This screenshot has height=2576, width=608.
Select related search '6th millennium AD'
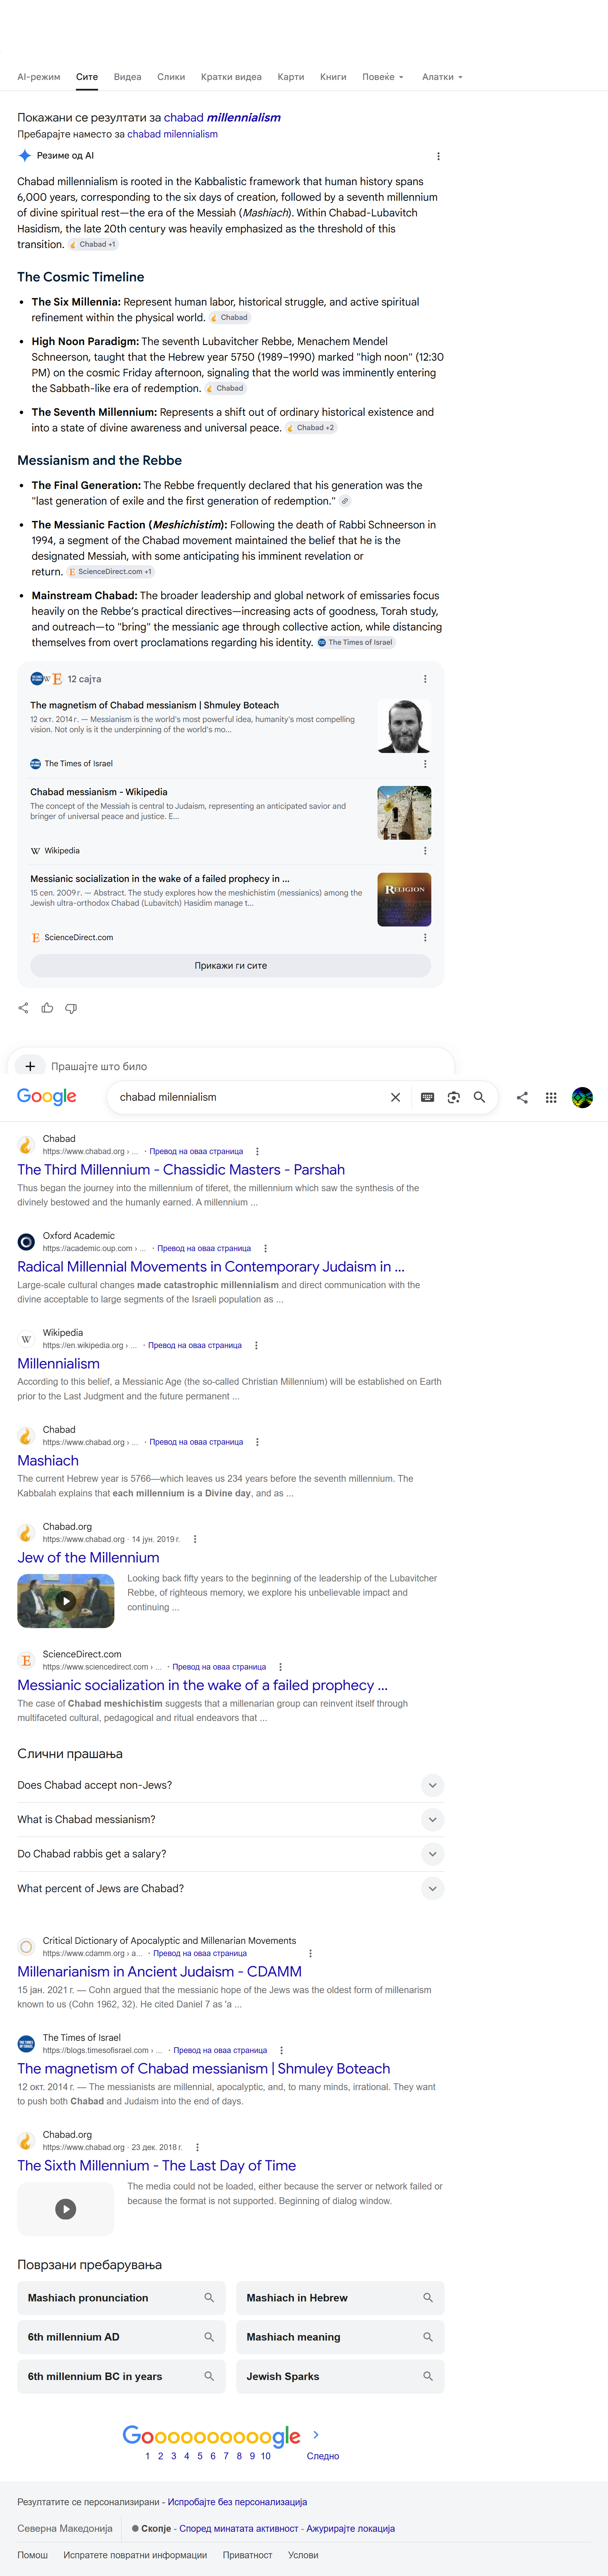coord(121,2337)
